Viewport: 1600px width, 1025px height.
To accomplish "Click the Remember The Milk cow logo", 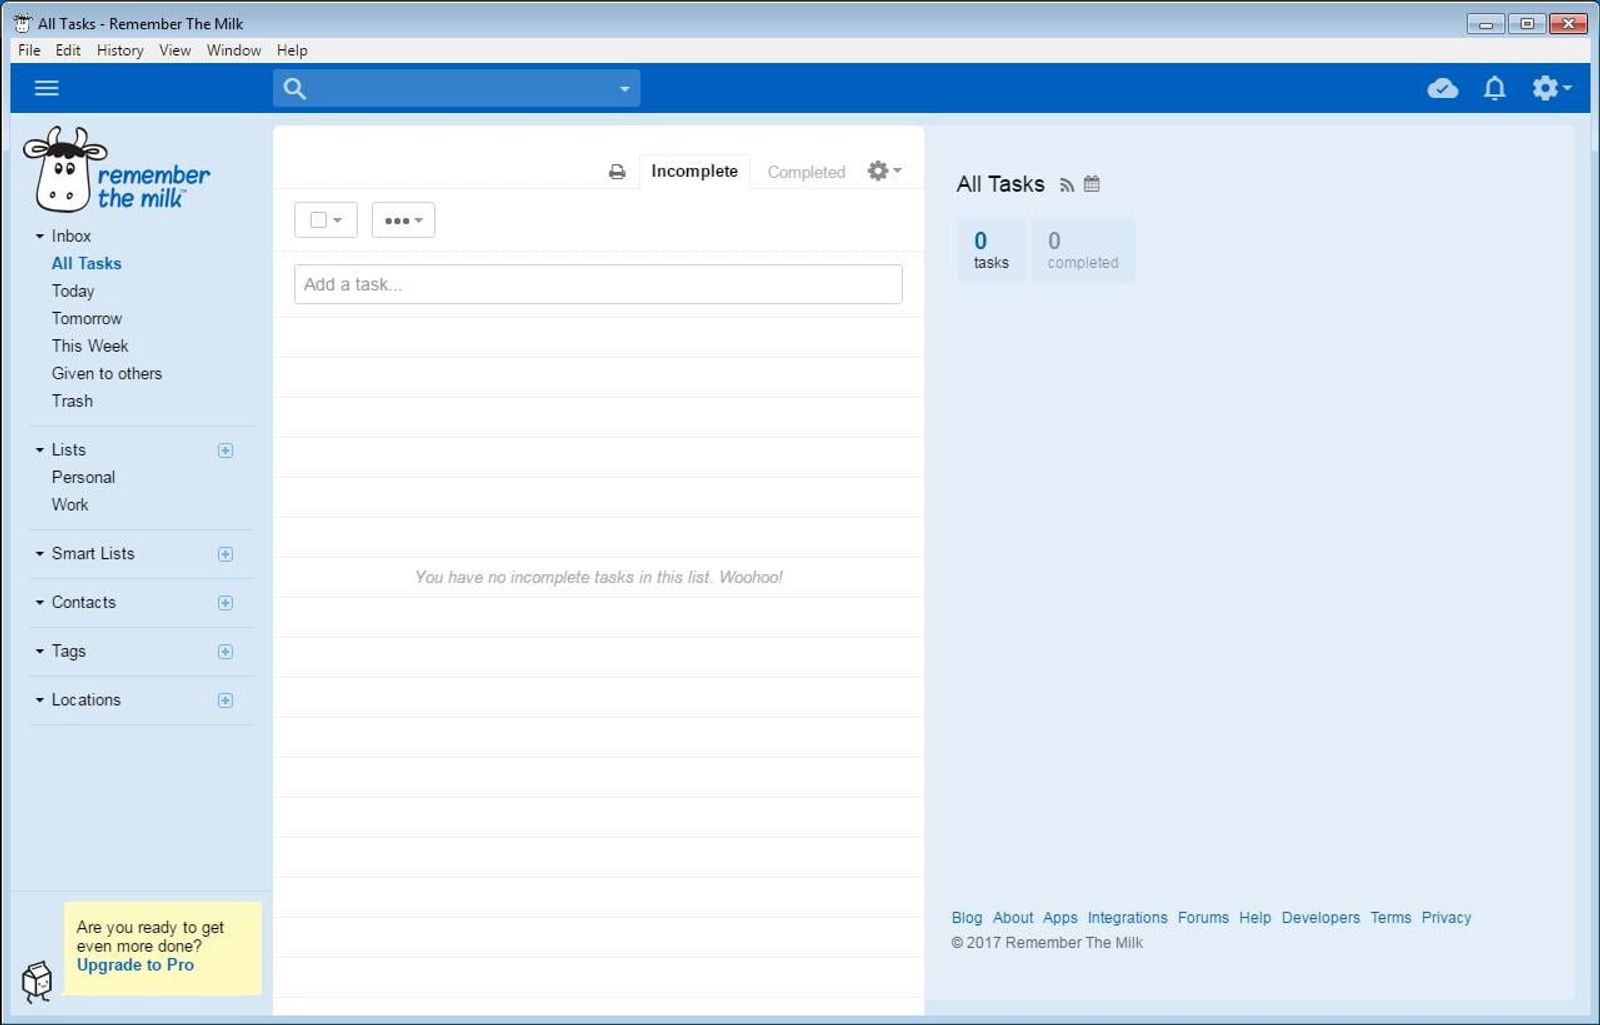I will point(116,170).
